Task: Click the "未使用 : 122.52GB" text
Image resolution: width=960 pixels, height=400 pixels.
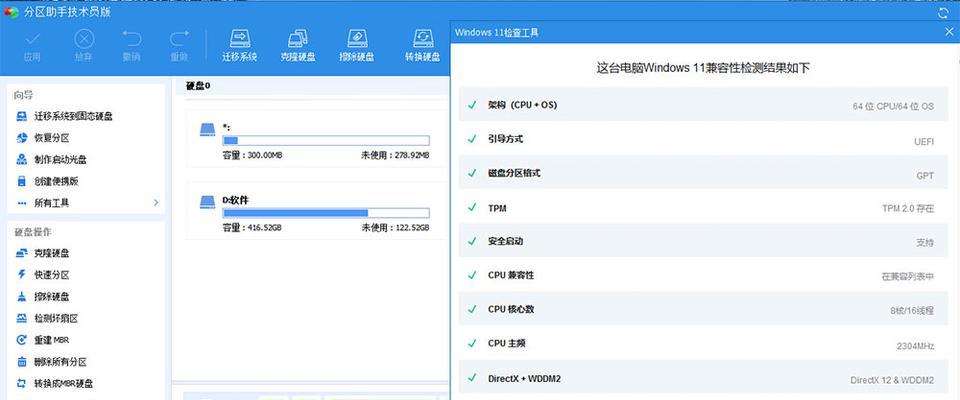Action: [396, 228]
